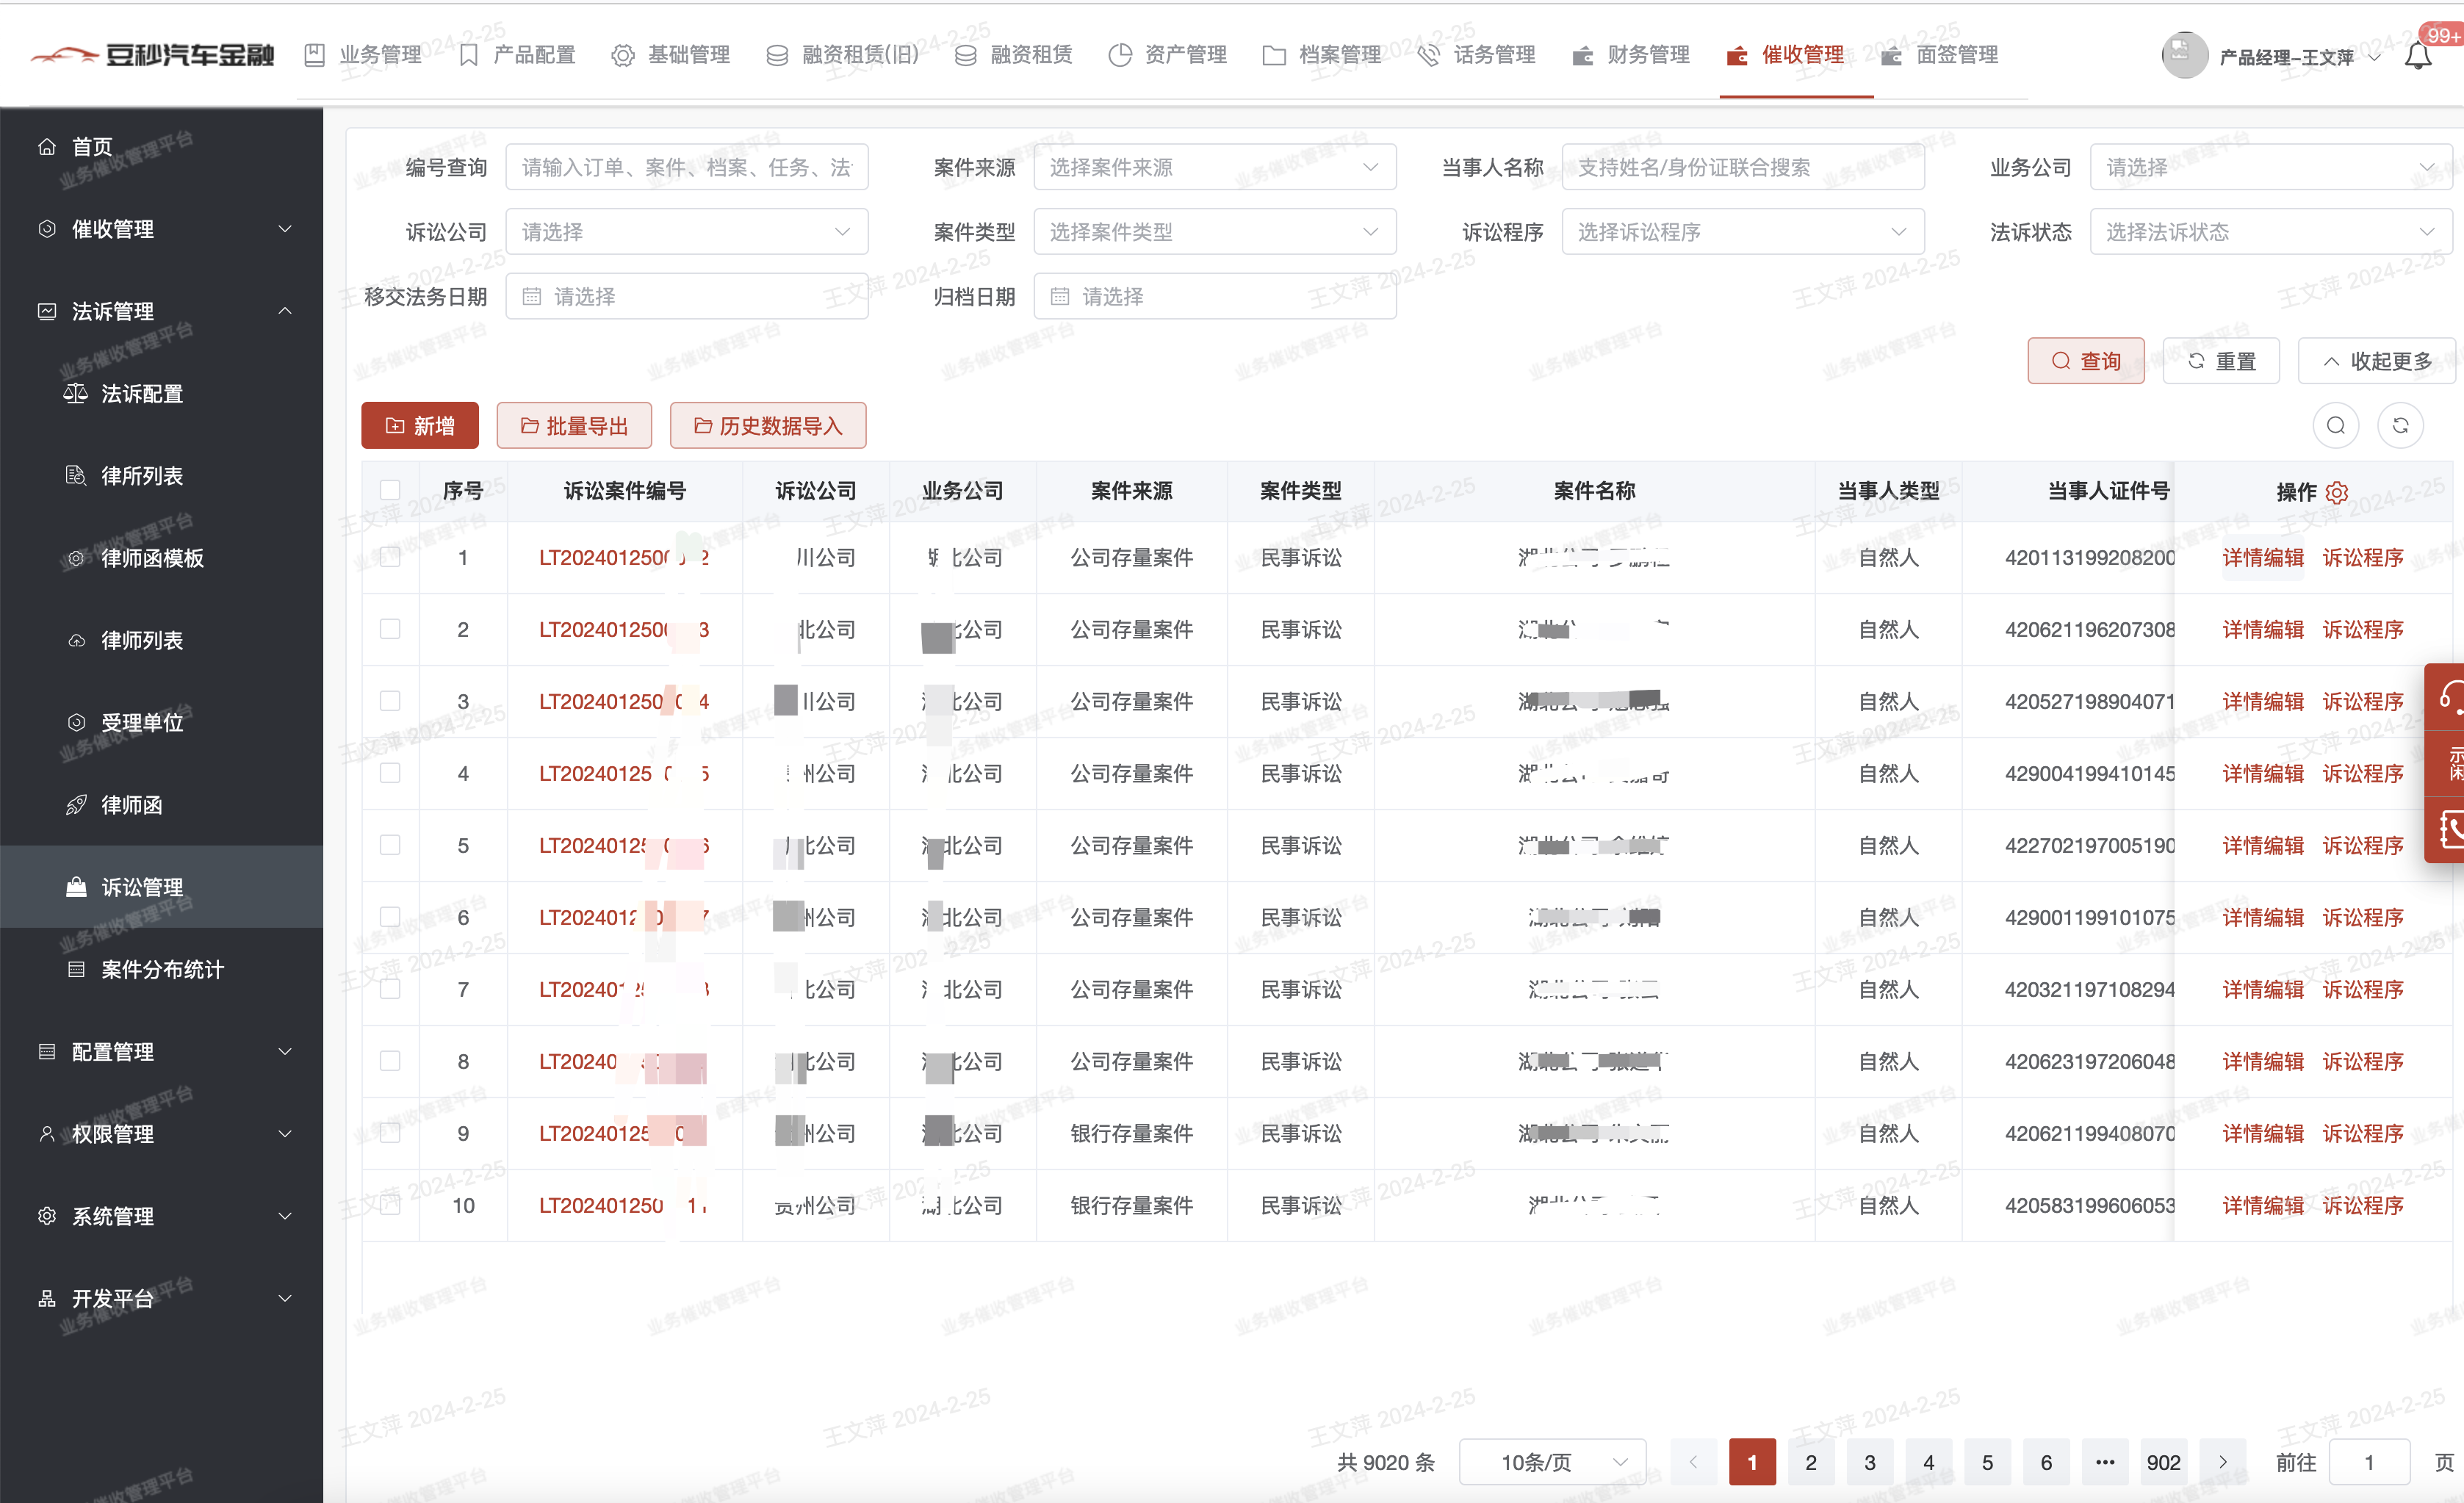Image resolution: width=2464 pixels, height=1503 pixels.
Task: Click the 编号查询 input field
Action: (686, 167)
